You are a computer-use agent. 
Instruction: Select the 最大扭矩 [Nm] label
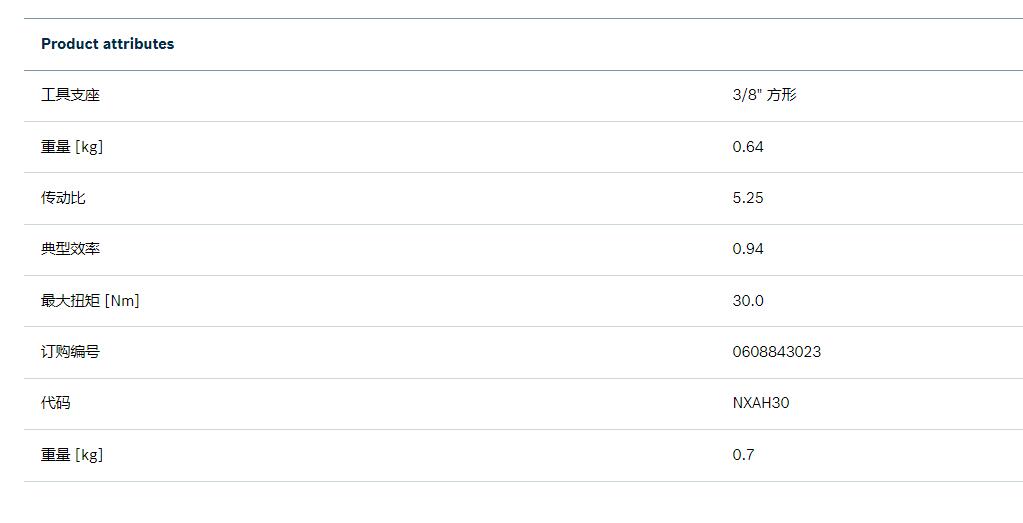(90, 301)
